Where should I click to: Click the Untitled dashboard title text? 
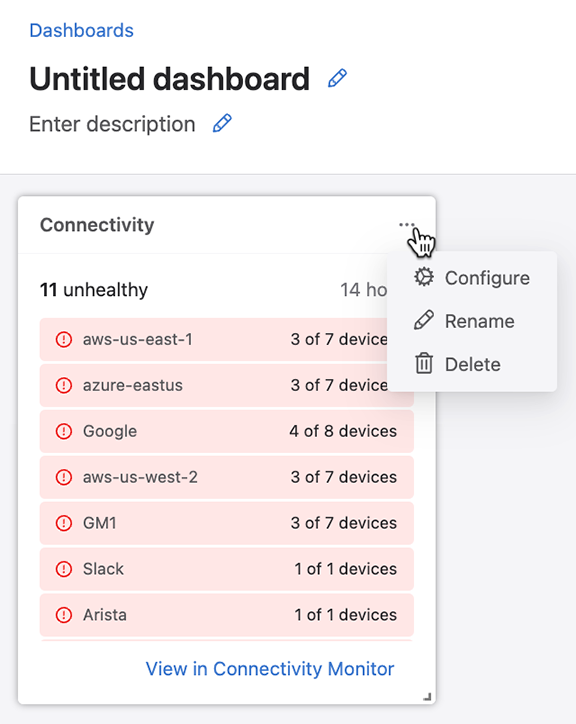click(x=169, y=79)
